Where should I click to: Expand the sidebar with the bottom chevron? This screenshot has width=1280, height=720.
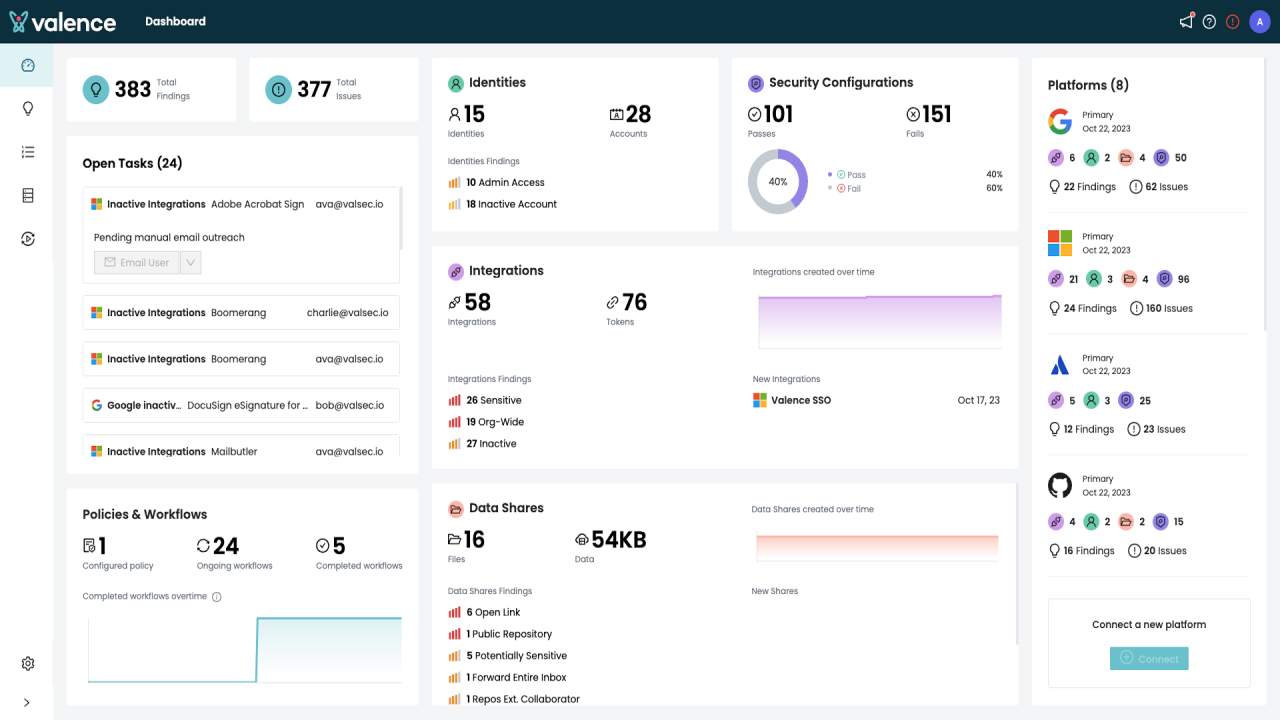27,703
